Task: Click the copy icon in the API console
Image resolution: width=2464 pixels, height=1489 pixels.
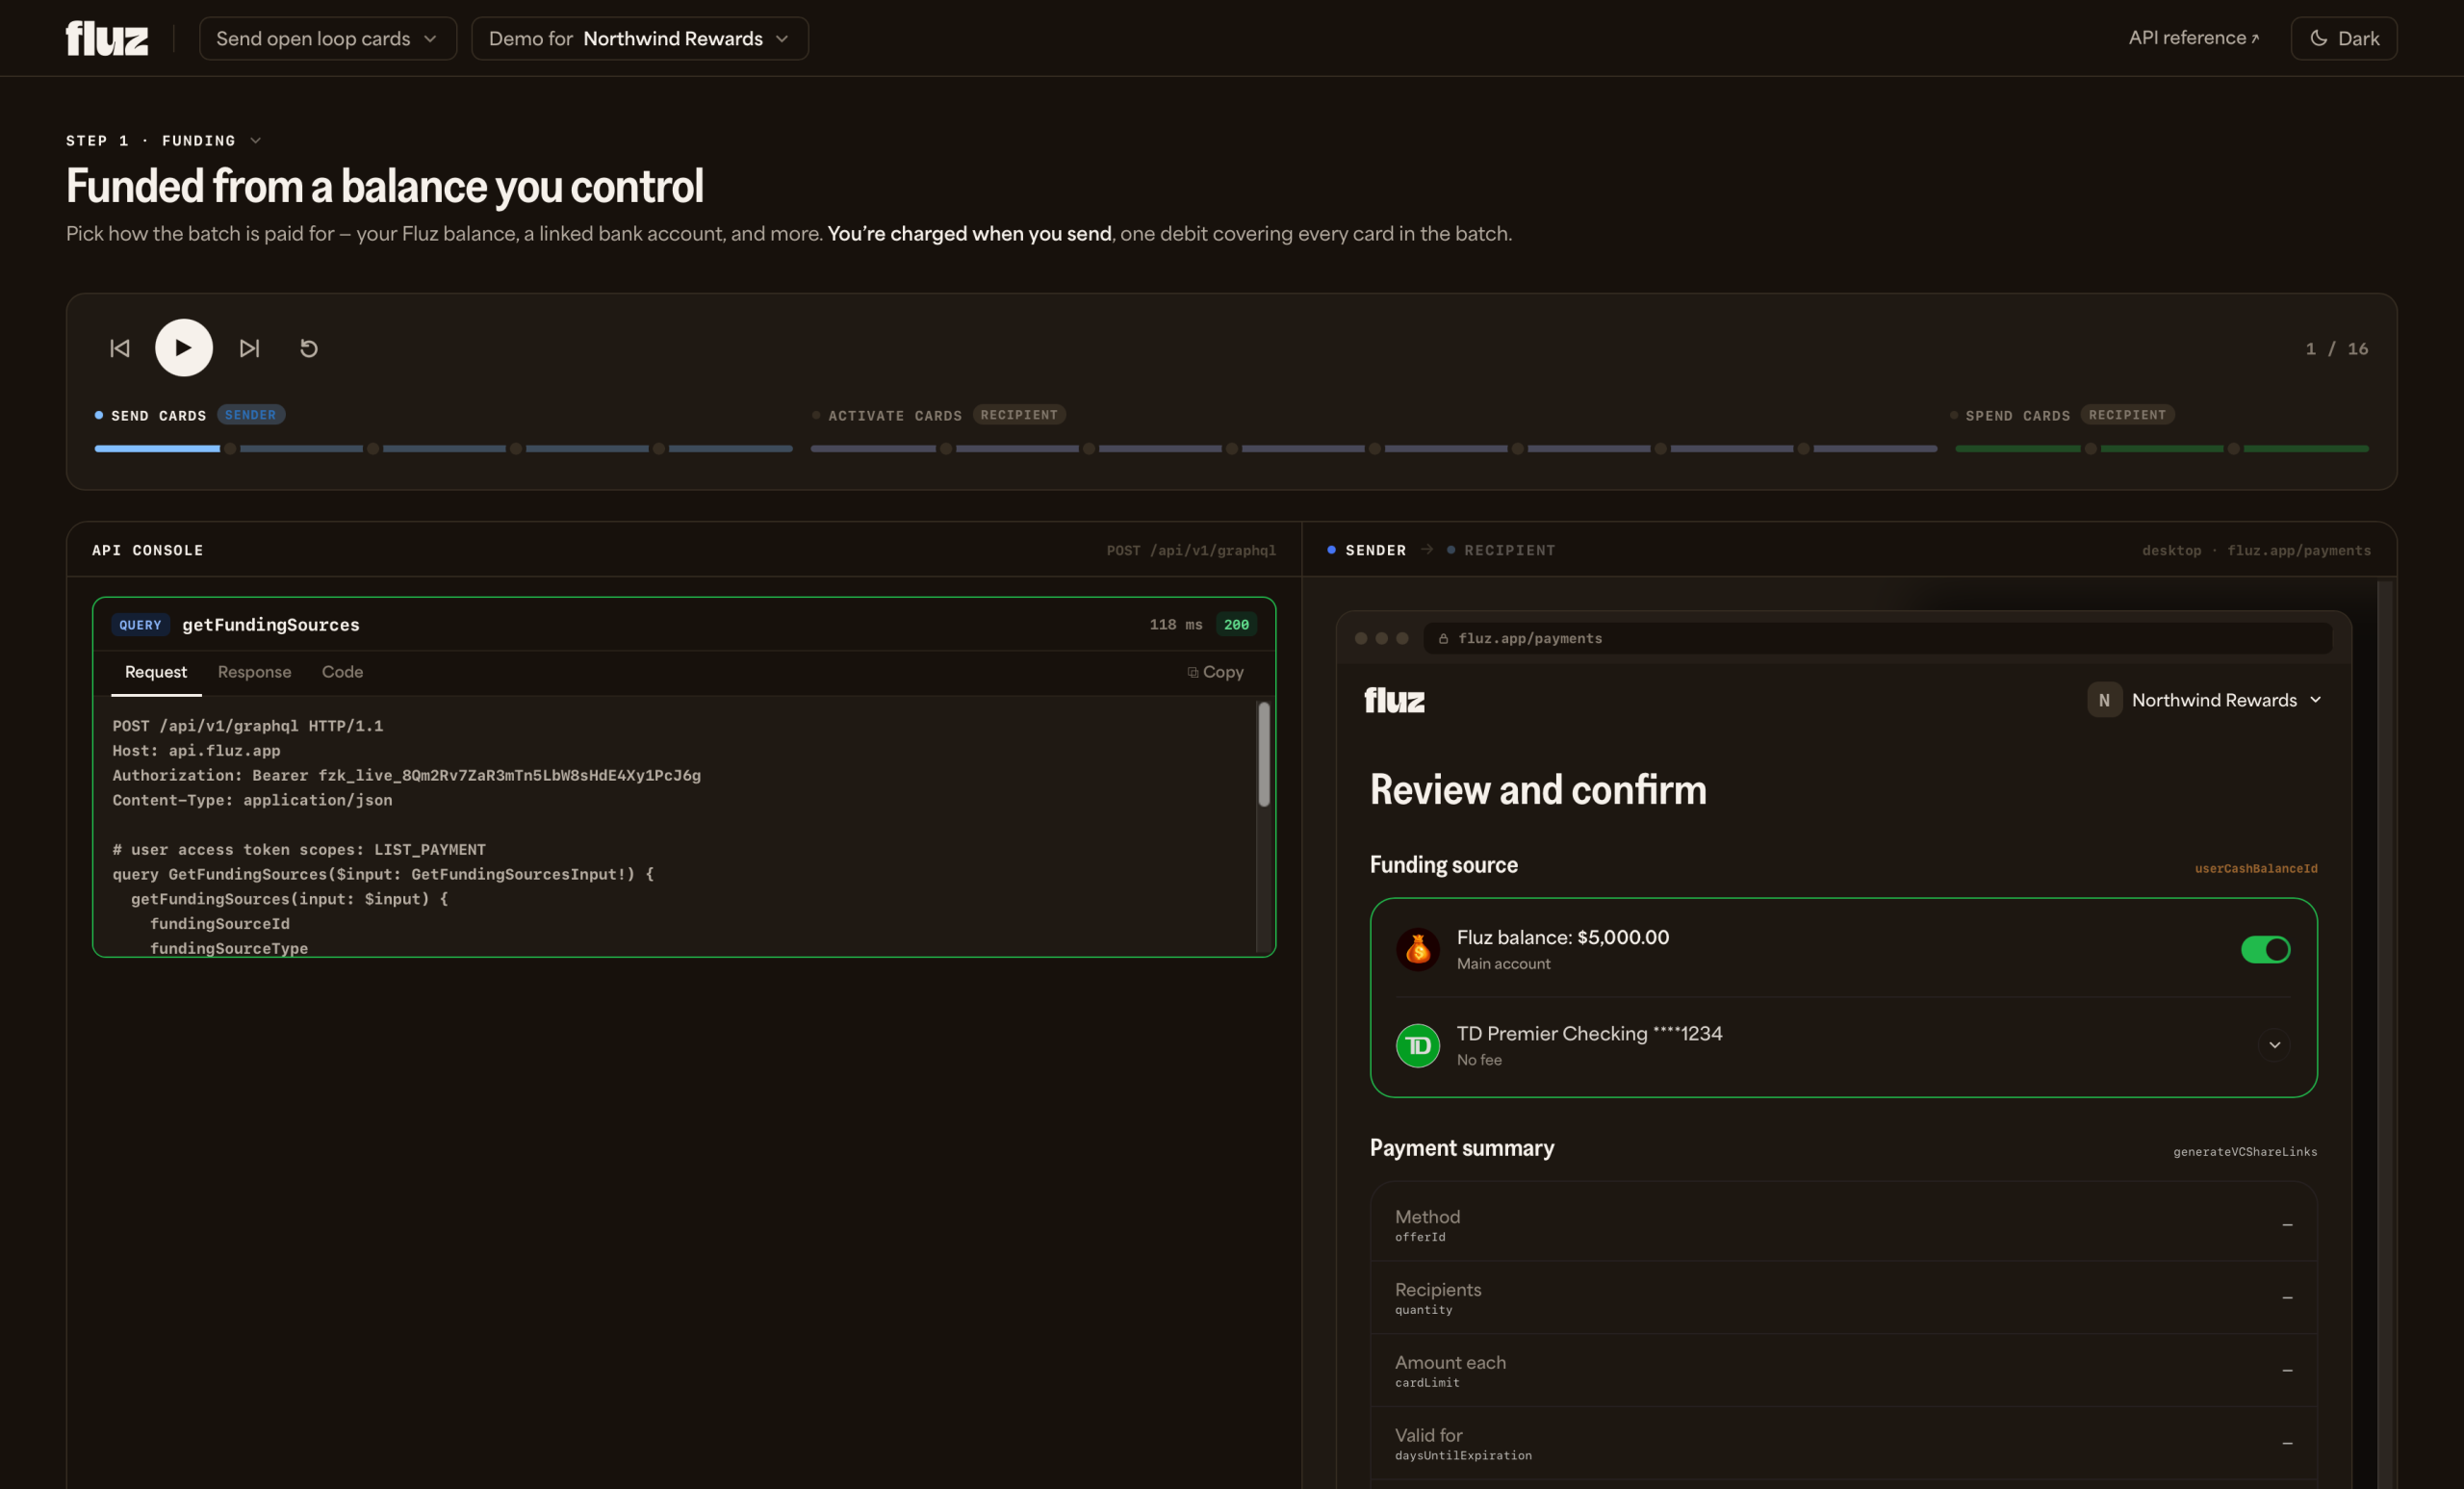Action: pos(1192,672)
